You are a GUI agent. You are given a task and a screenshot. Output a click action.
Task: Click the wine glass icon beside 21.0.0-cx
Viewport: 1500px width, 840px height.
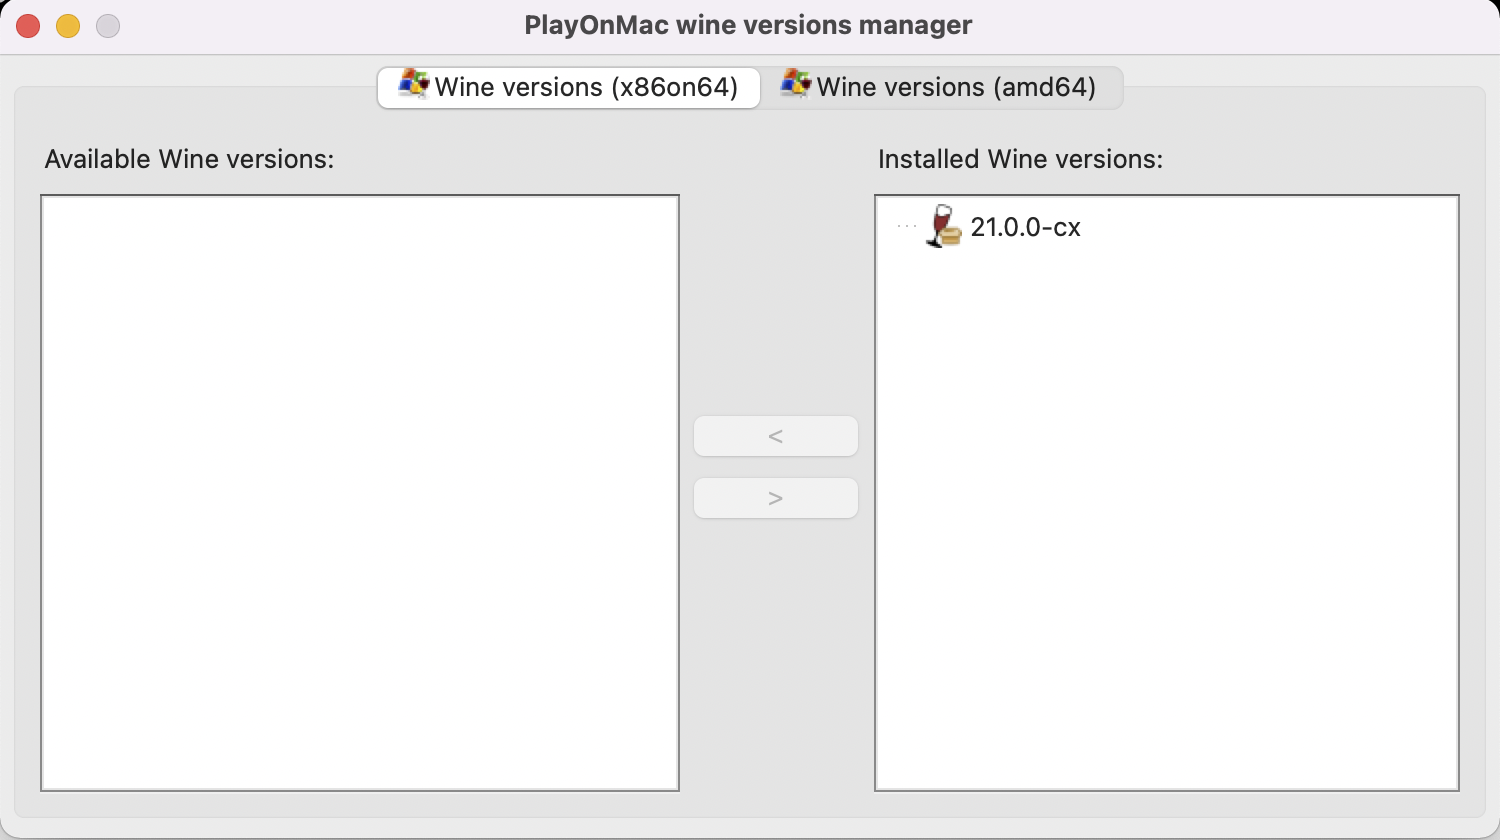click(944, 226)
